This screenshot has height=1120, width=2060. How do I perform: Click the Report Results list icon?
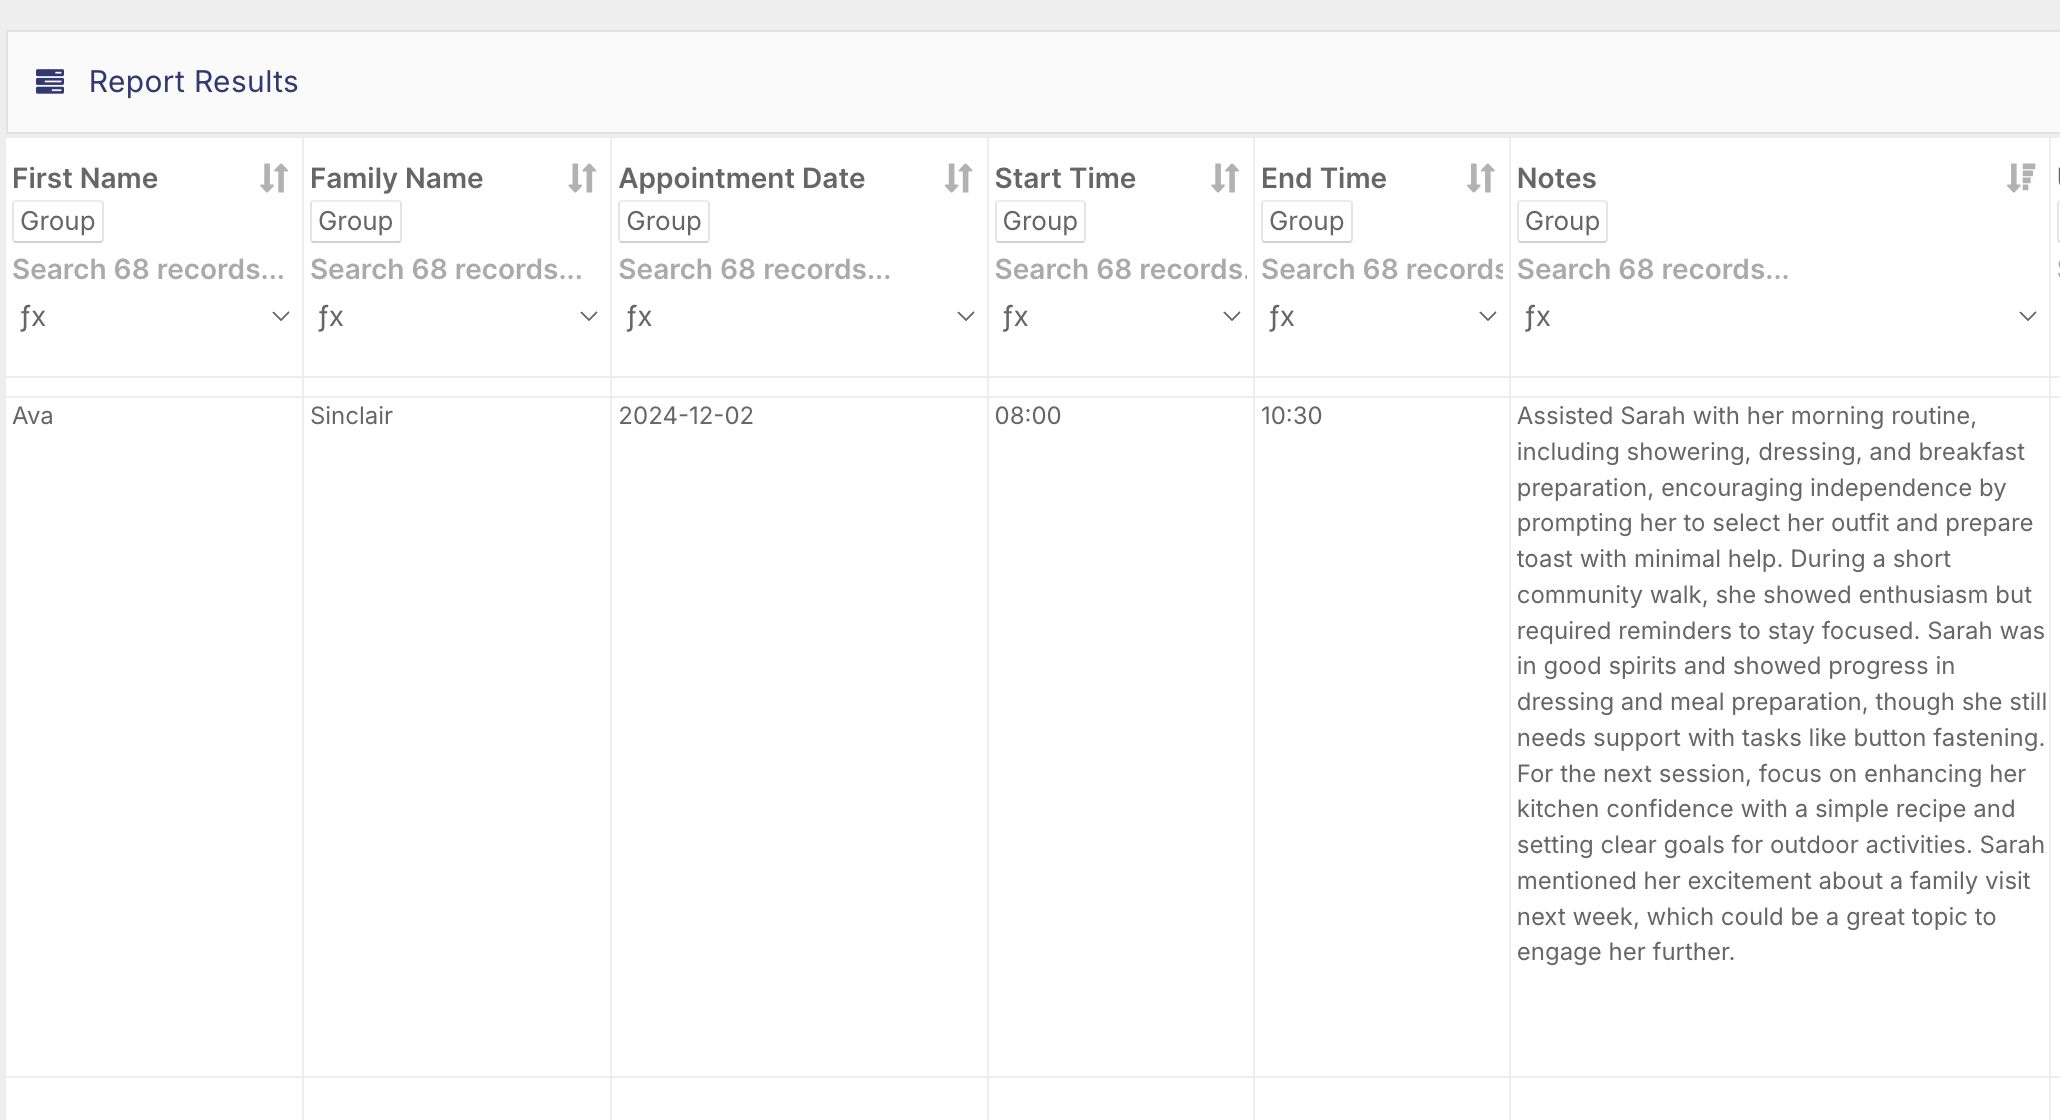(x=50, y=81)
